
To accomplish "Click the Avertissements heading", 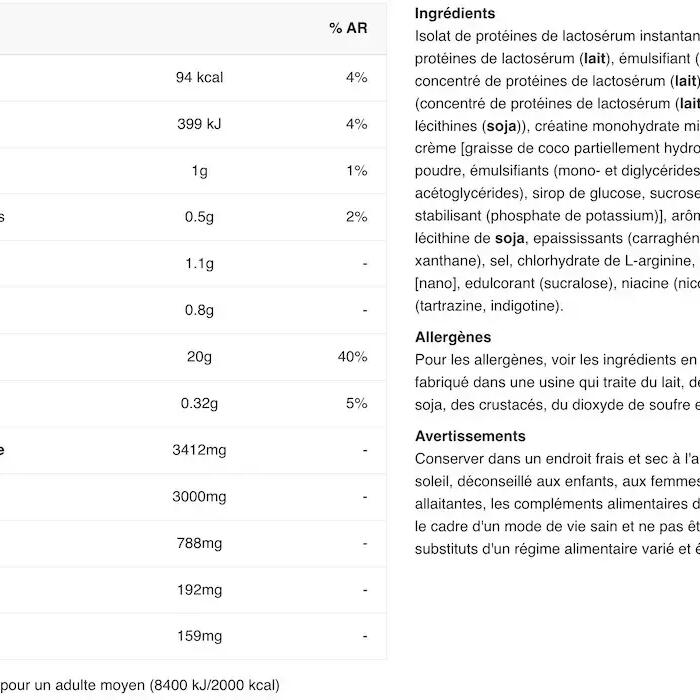I will pyautogui.click(x=470, y=436).
